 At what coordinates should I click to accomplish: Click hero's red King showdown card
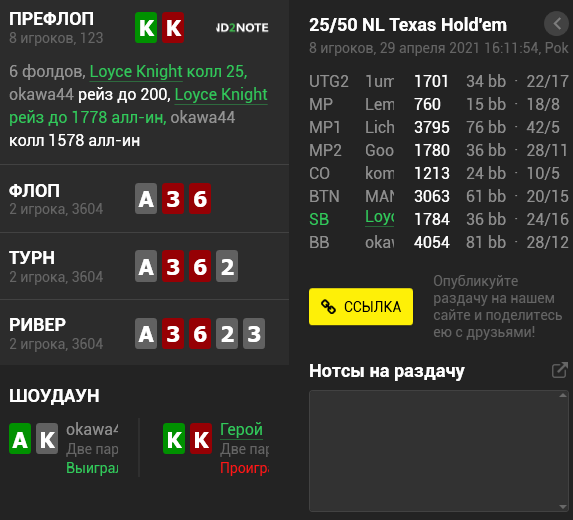click(x=201, y=439)
